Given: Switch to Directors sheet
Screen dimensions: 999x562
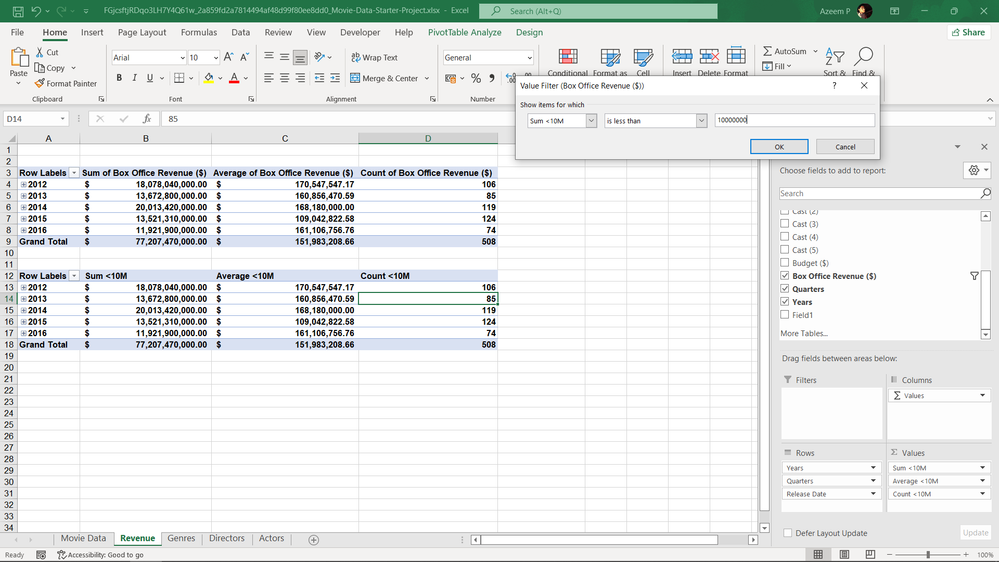Looking at the screenshot, I should (x=227, y=538).
